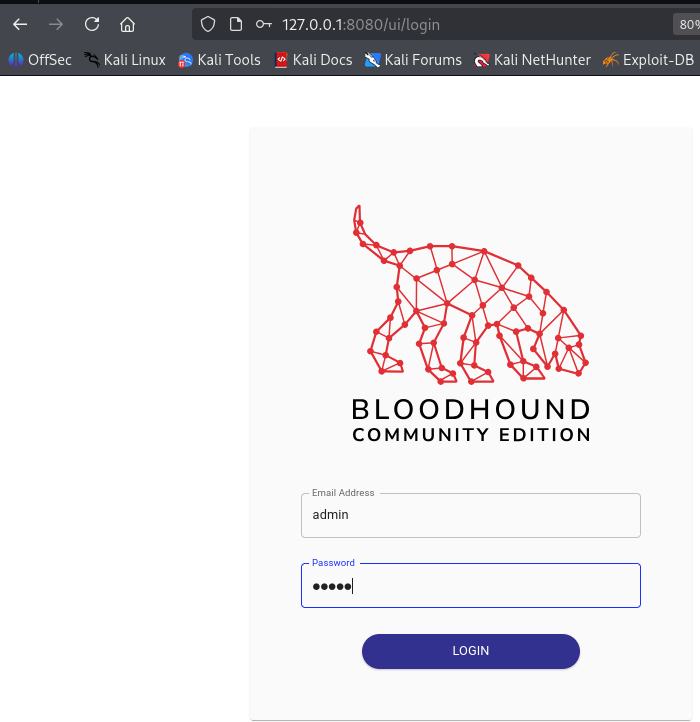Open the Exploit-DB bookmark
Image resolution: width=700 pixels, height=722 pixels.
coord(648,60)
